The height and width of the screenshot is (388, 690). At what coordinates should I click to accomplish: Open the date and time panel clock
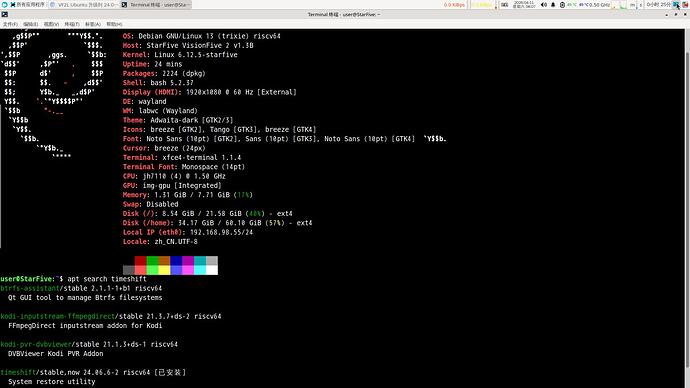coord(523,5)
